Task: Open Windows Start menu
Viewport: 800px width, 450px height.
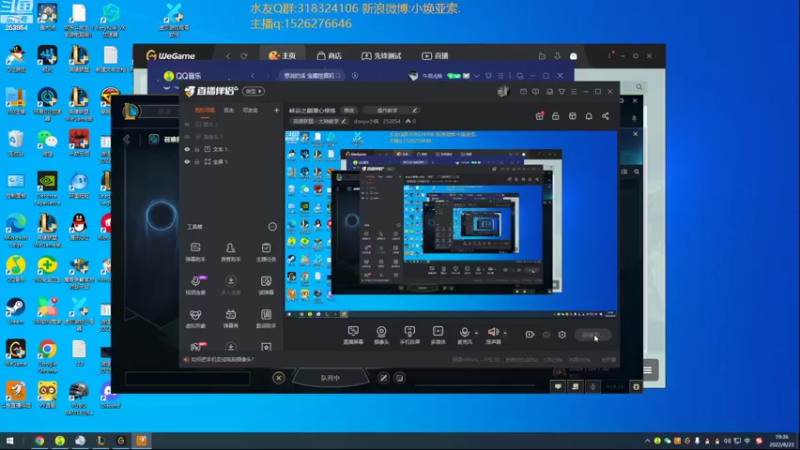Action: [x=10, y=440]
